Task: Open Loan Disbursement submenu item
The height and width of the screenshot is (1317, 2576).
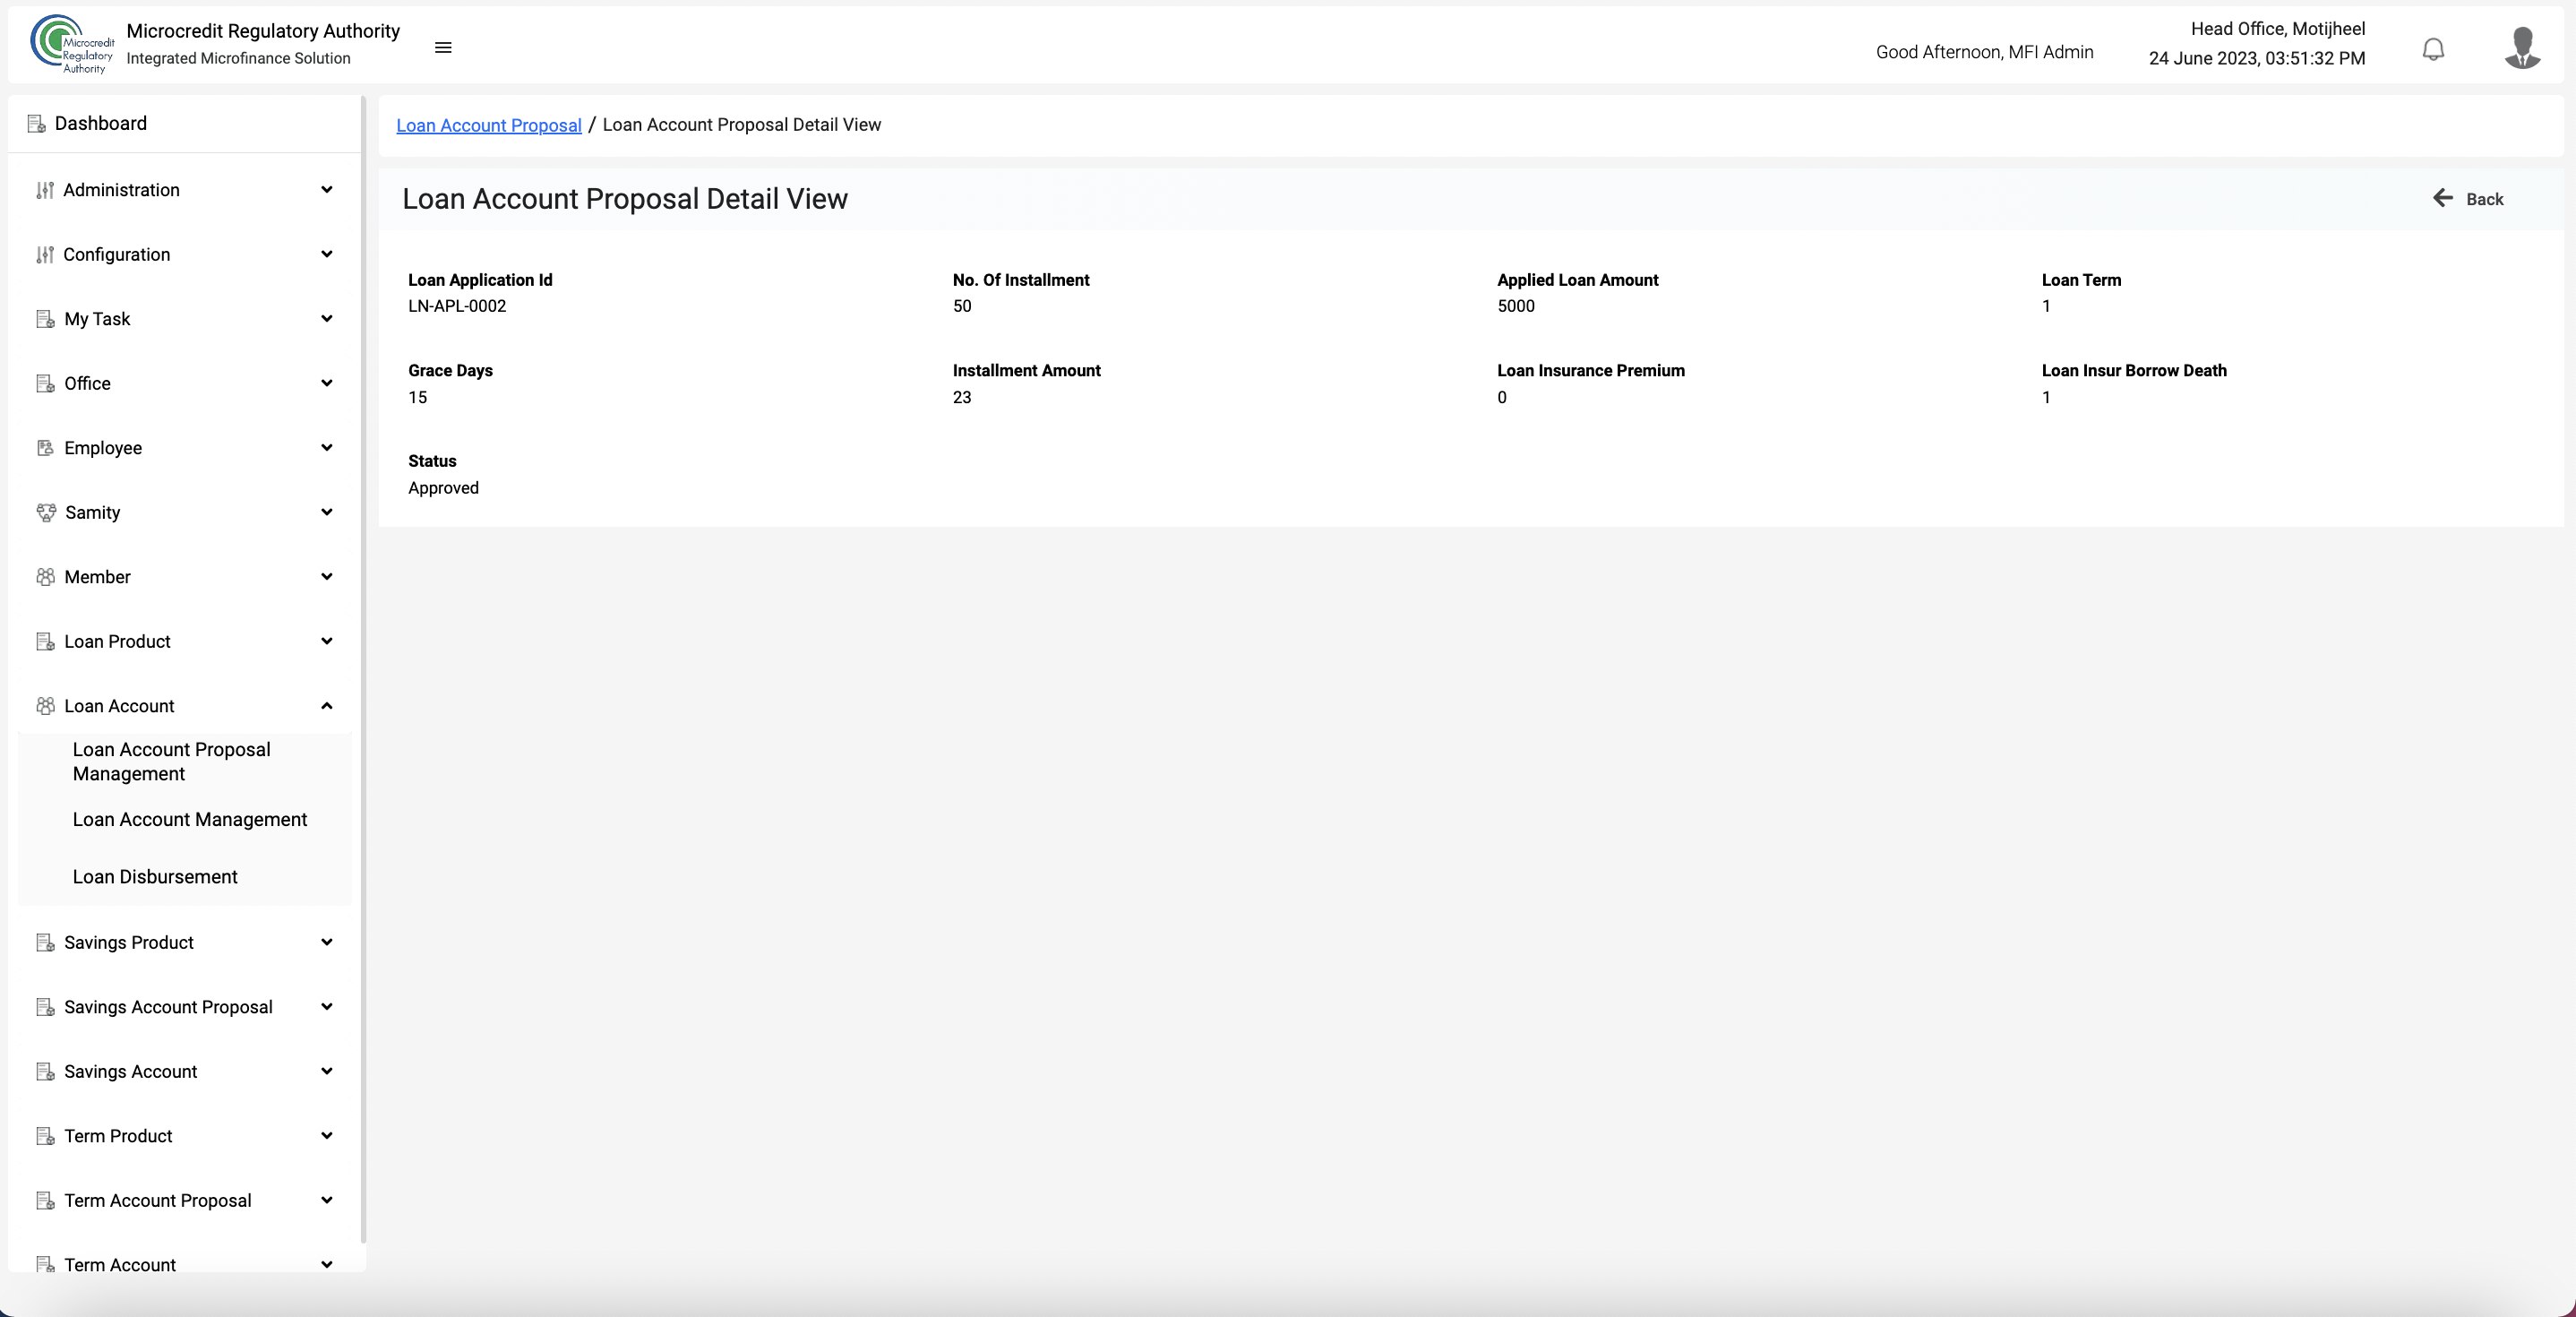Action: coord(155,877)
